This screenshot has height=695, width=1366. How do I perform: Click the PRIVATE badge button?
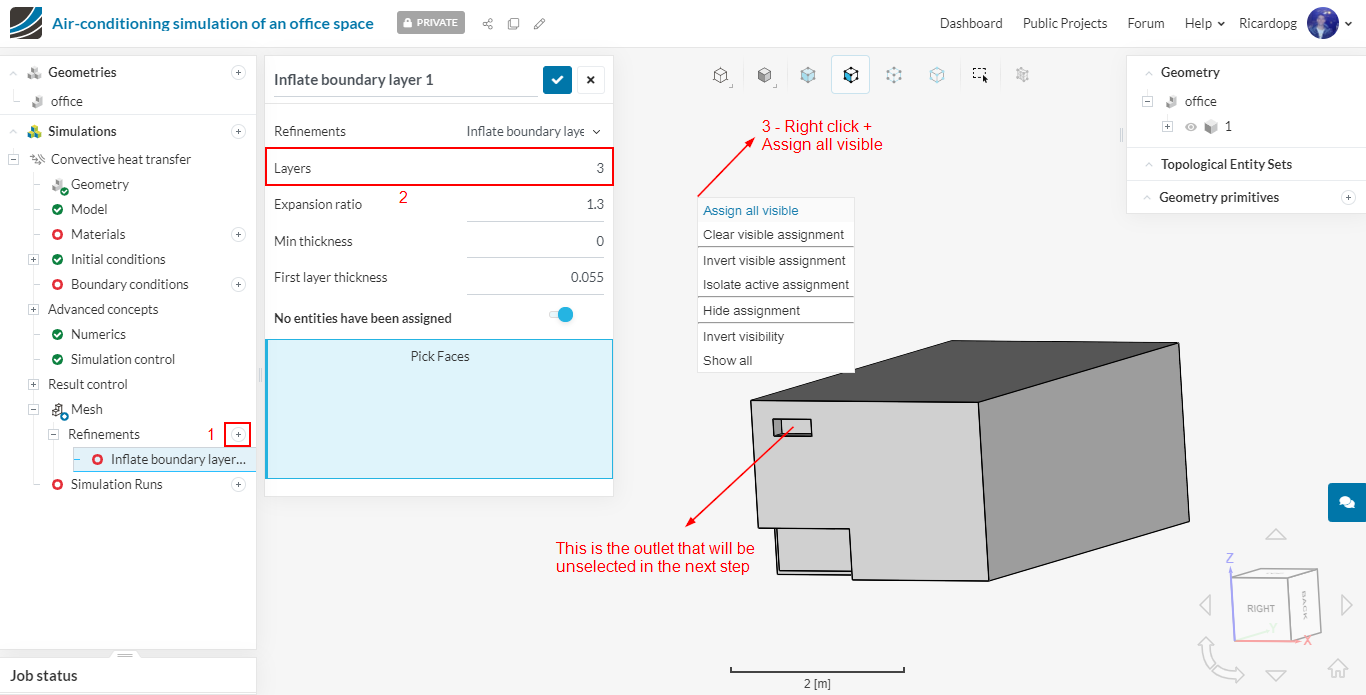coord(431,23)
